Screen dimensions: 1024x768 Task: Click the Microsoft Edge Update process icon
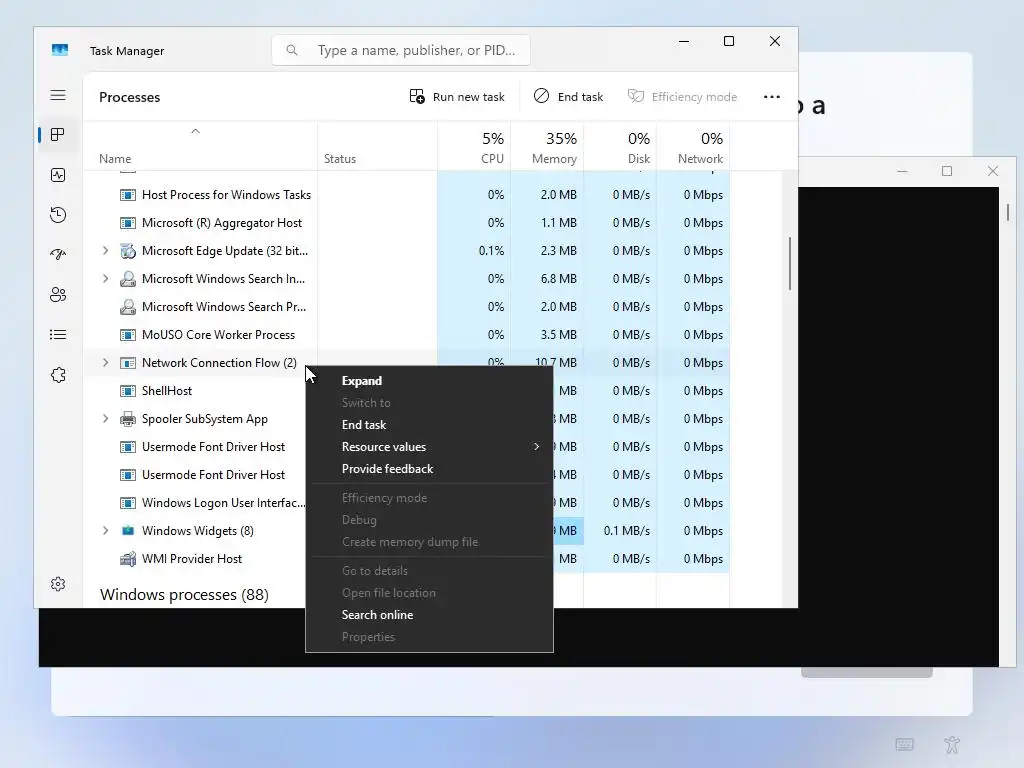pos(128,251)
